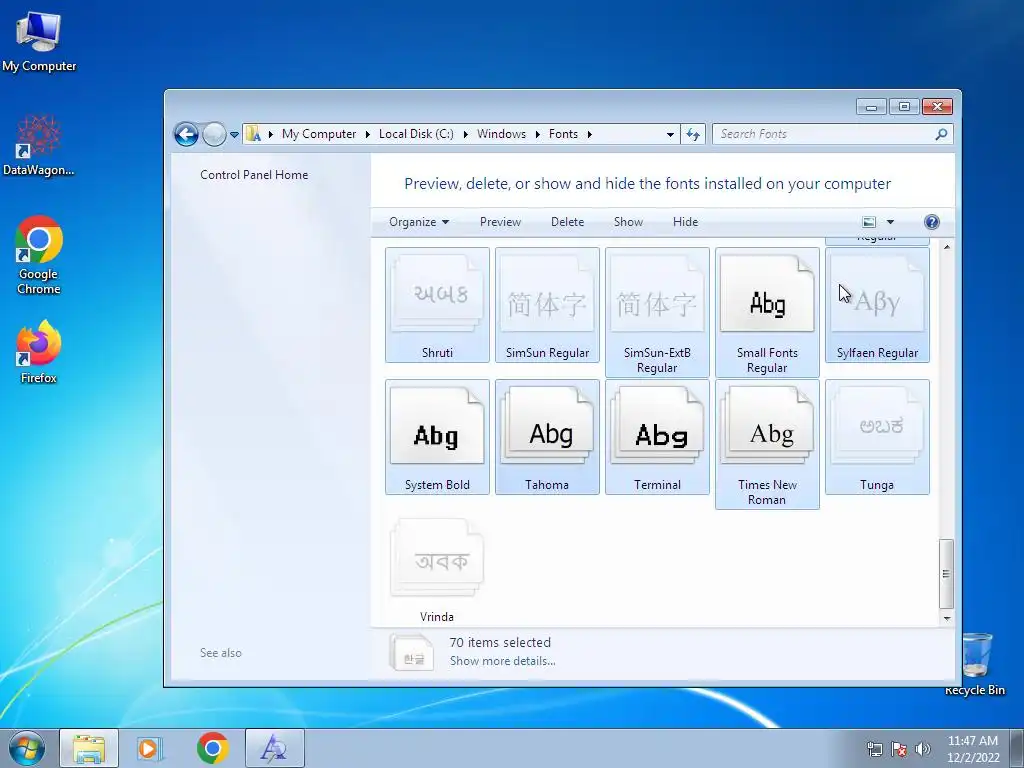
Task: Click the address bar folder icon
Action: (x=253, y=135)
